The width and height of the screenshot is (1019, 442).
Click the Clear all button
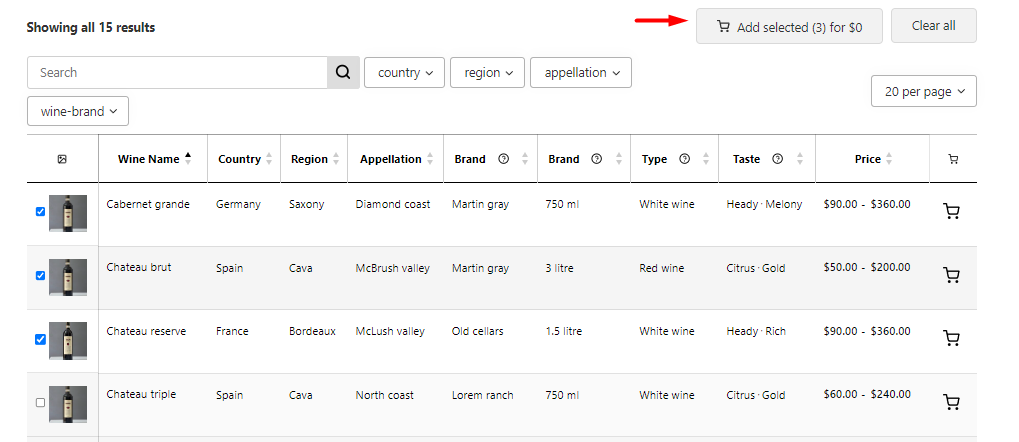coord(933,26)
